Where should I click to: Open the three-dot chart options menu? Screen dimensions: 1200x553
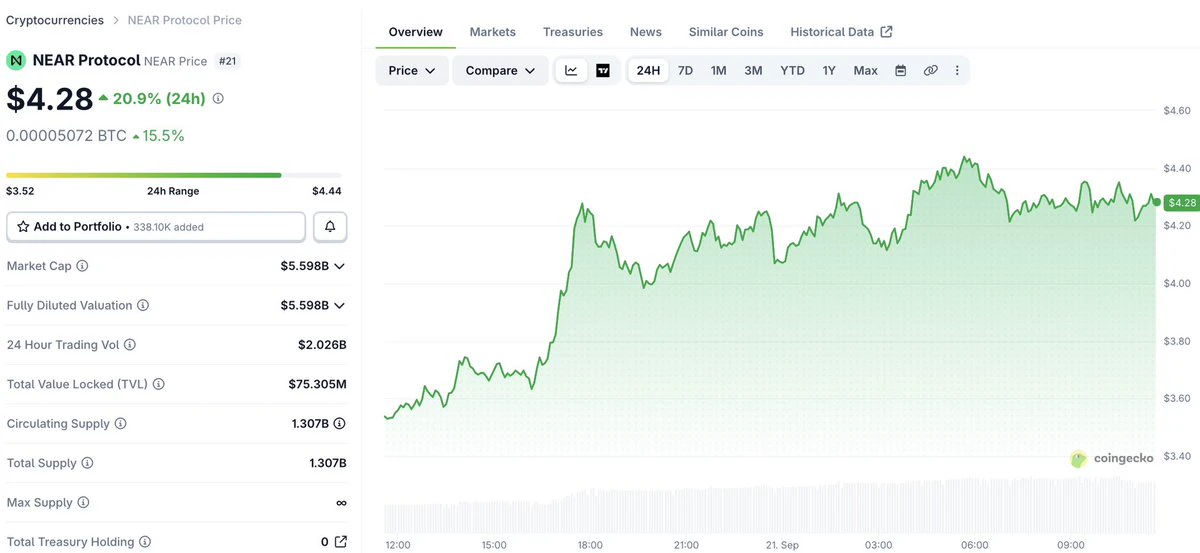point(958,71)
